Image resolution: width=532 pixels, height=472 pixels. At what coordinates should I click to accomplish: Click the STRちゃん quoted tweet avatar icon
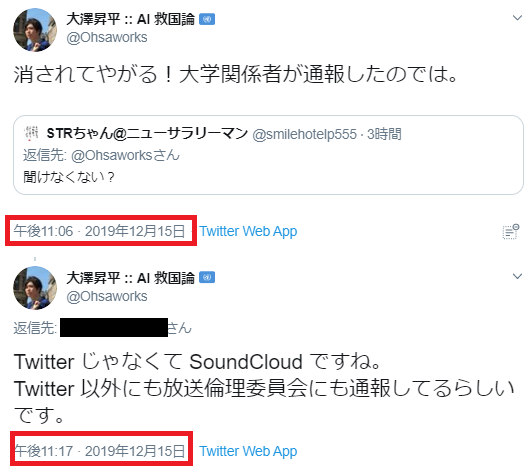(x=32, y=133)
